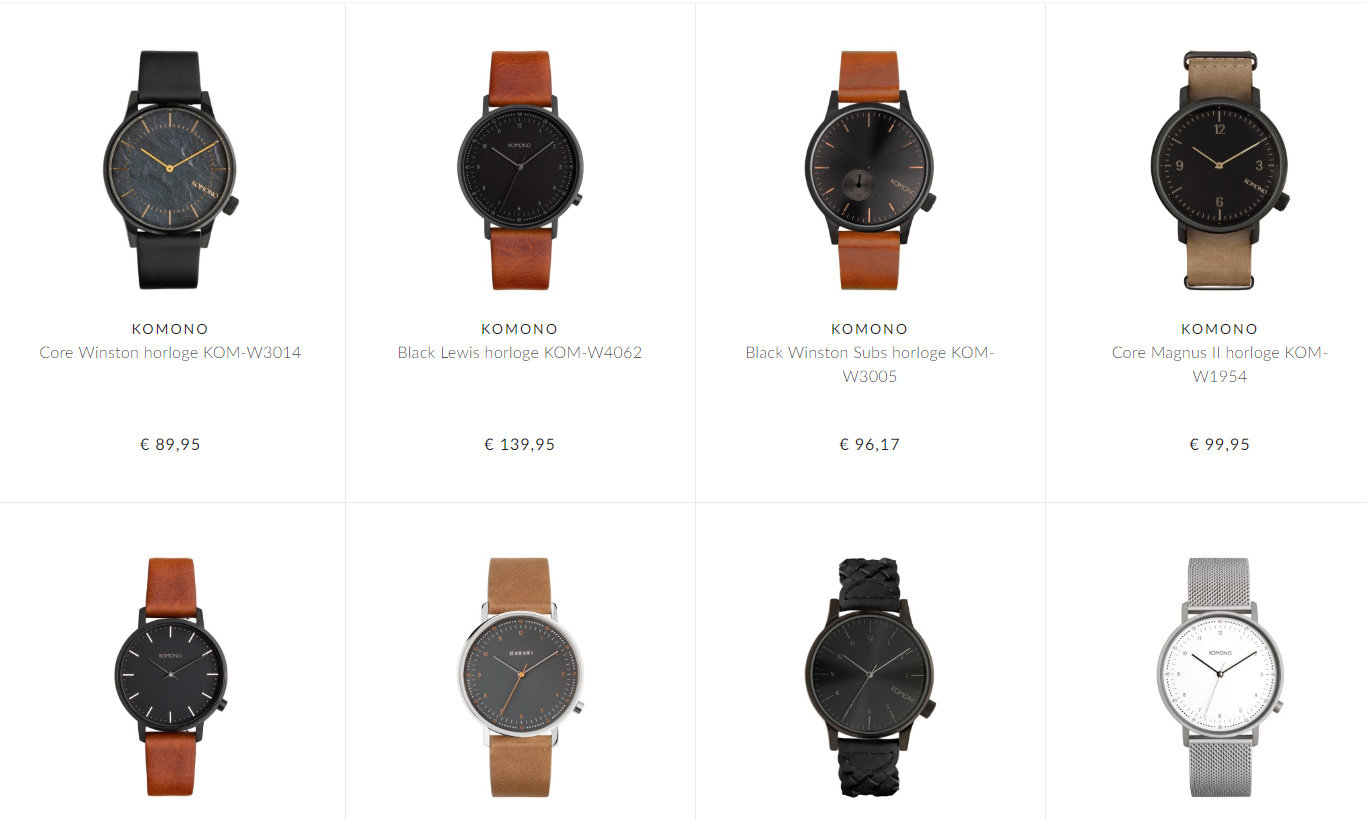This screenshot has height=821, width=1367.
Task: Click the Black Lewis watch with cognac strap
Action: coord(520,170)
